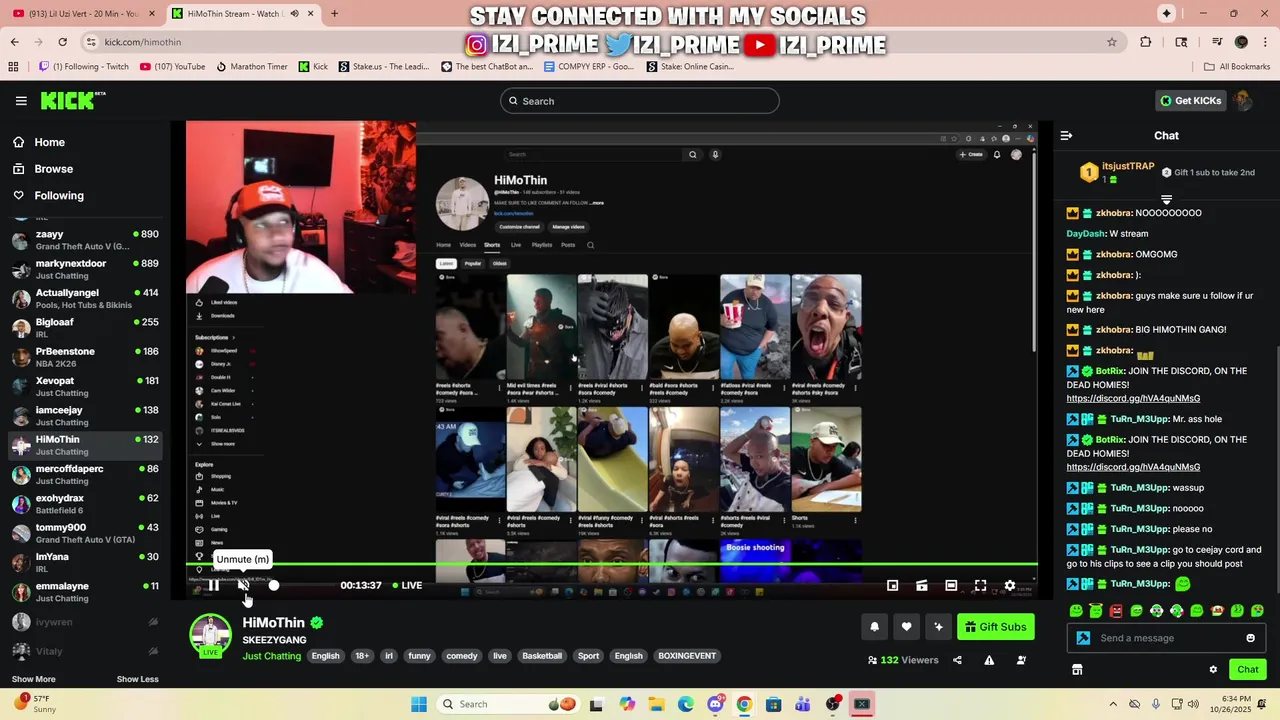Follow HiMoThin with heart button
Image resolution: width=1280 pixels, height=720 pixels.
[906, 627]
